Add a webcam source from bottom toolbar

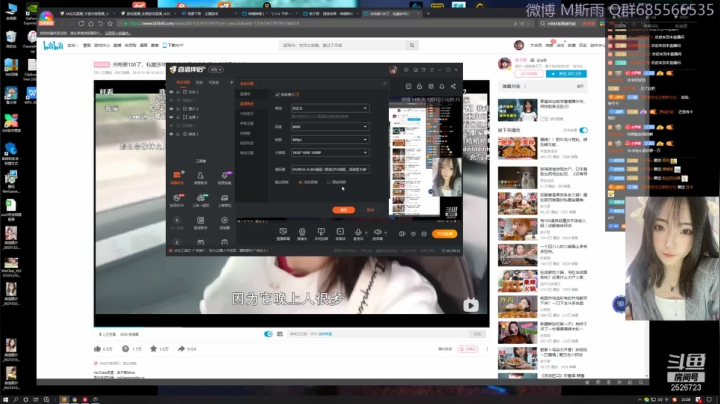[x=302, y=232]
